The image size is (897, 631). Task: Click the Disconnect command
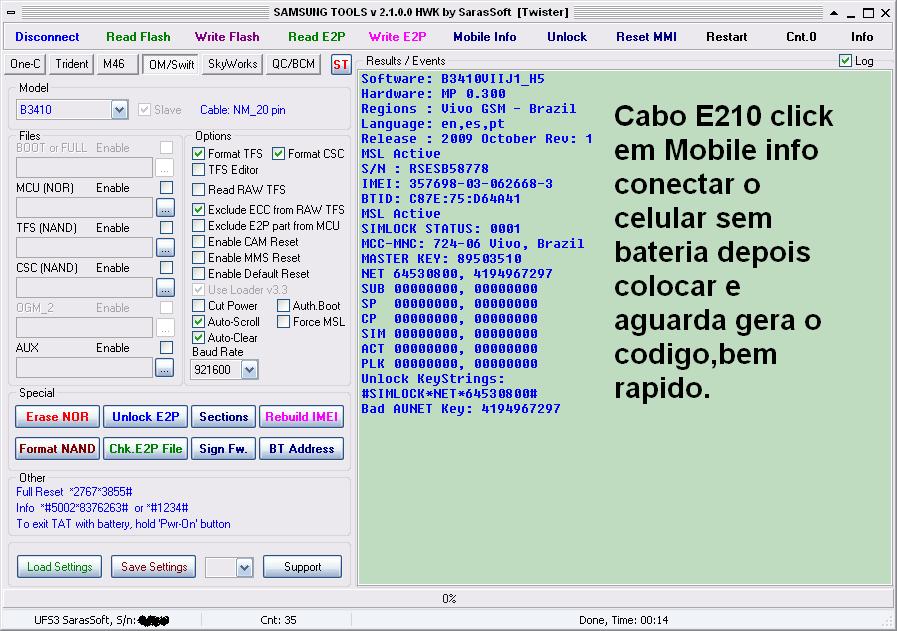tap(47, 37)
